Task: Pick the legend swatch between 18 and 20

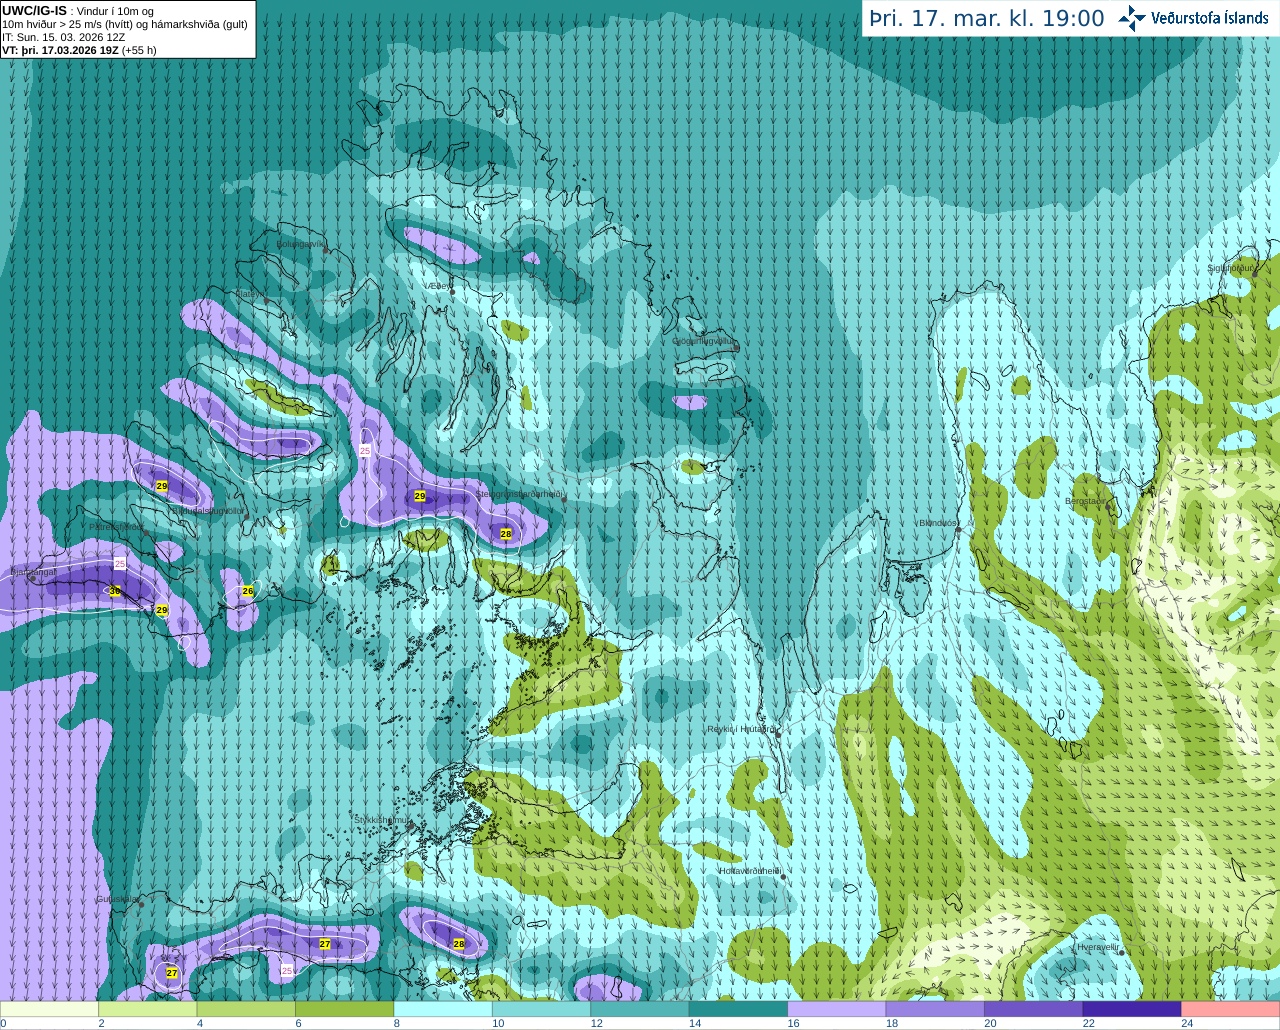Action: pyautogui.click(x=936, y=1009)
